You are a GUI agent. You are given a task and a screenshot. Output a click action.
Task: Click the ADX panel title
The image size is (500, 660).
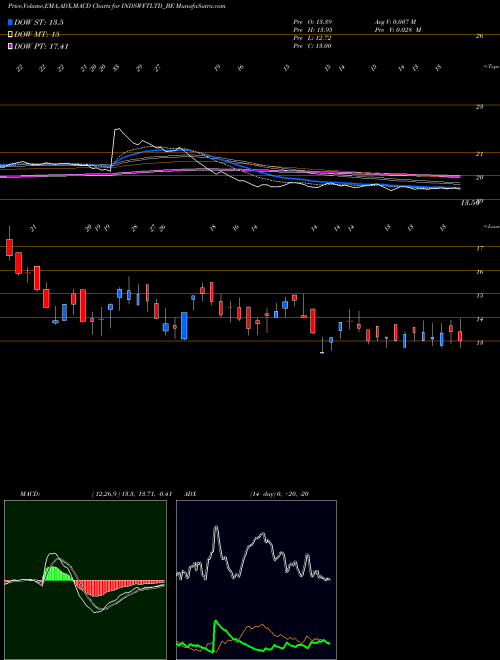tap(190, 494)
